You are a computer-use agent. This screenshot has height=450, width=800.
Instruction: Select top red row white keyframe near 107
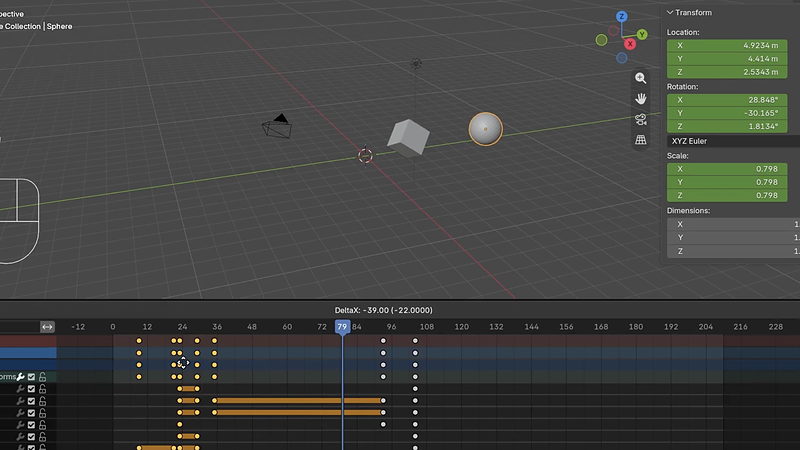pos(415,341)
